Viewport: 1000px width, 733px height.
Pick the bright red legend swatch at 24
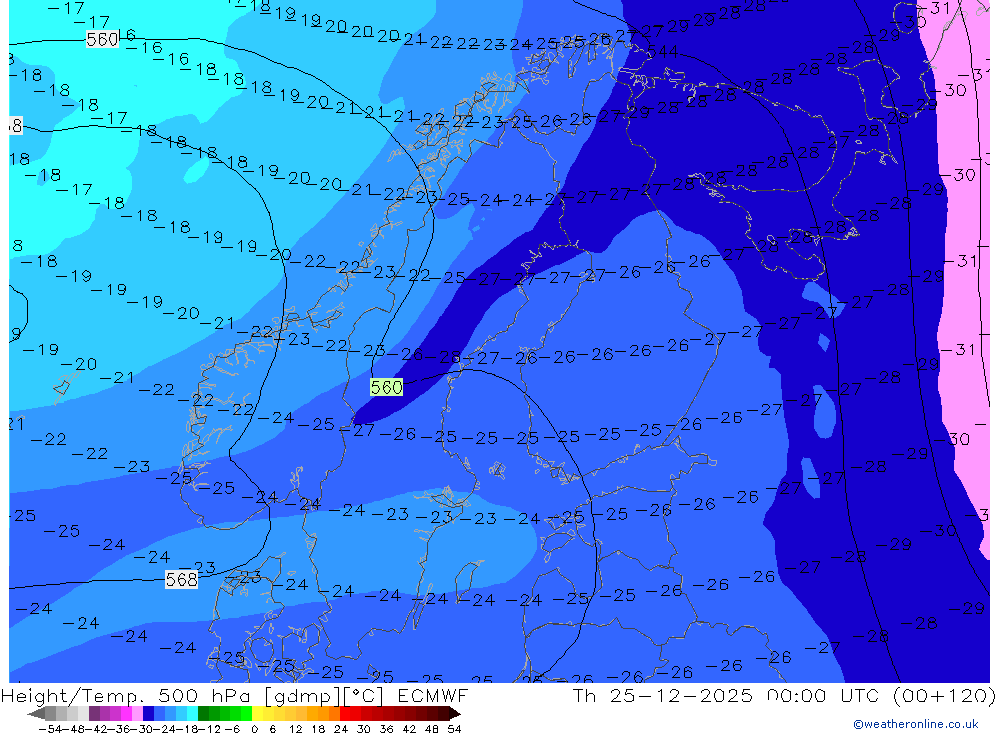[x=345, y=714]
